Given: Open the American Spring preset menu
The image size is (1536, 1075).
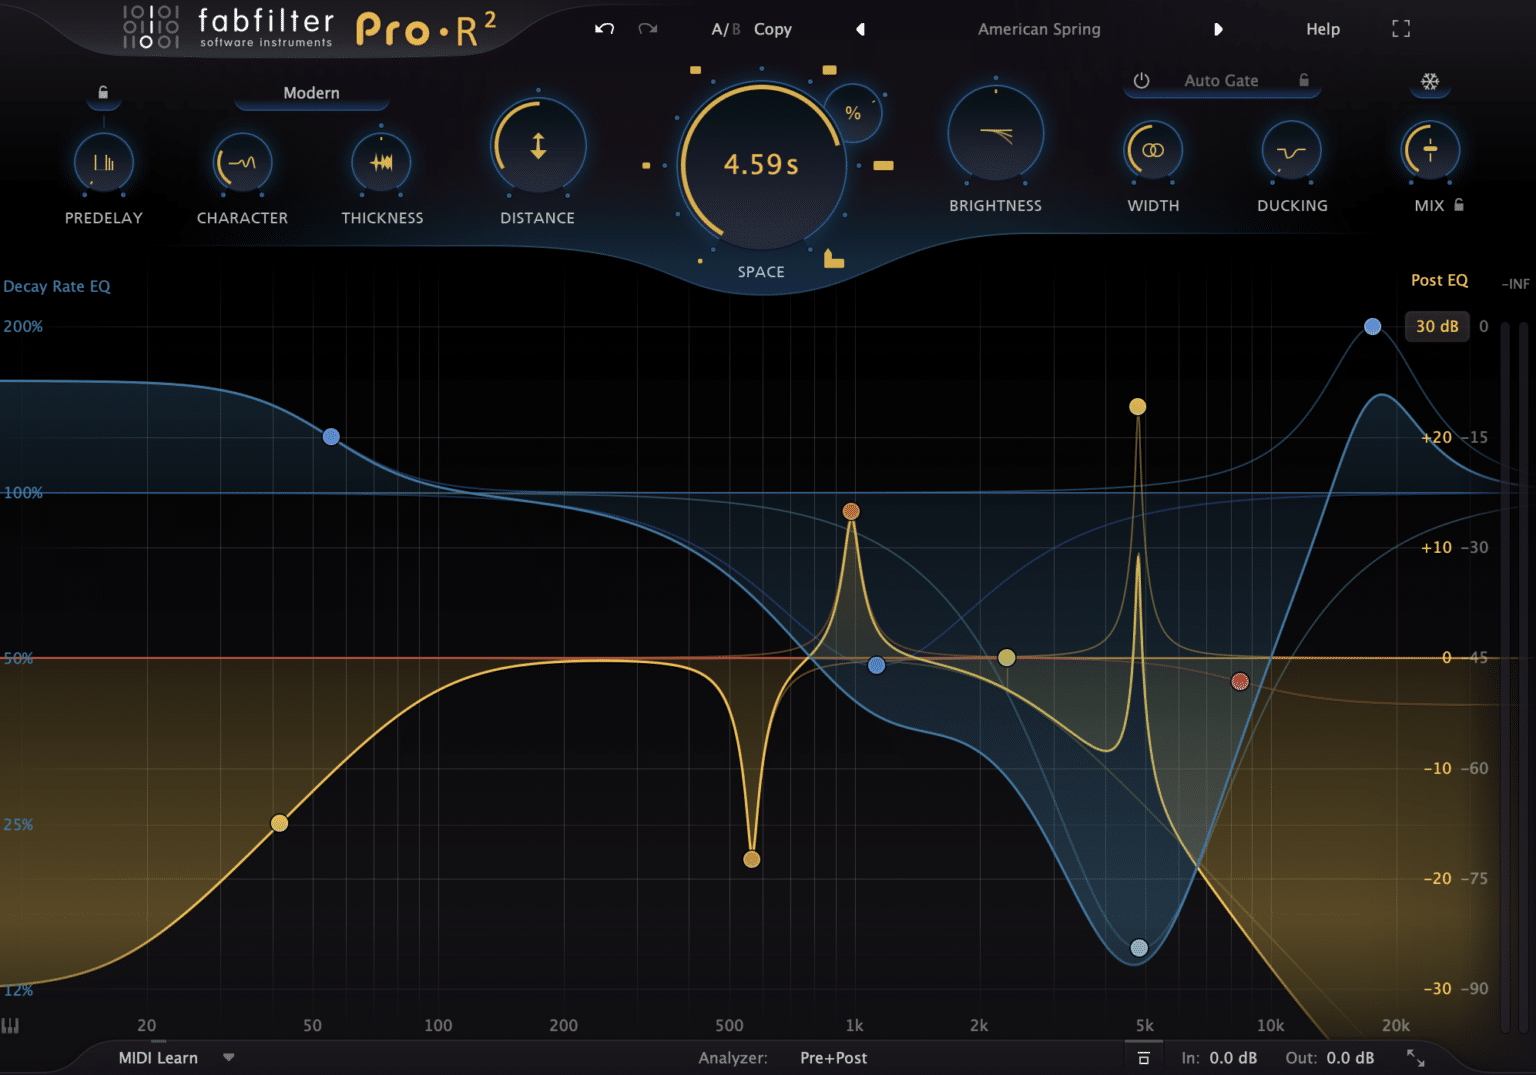Looking at the screenshot, I should click(1039, 29).
